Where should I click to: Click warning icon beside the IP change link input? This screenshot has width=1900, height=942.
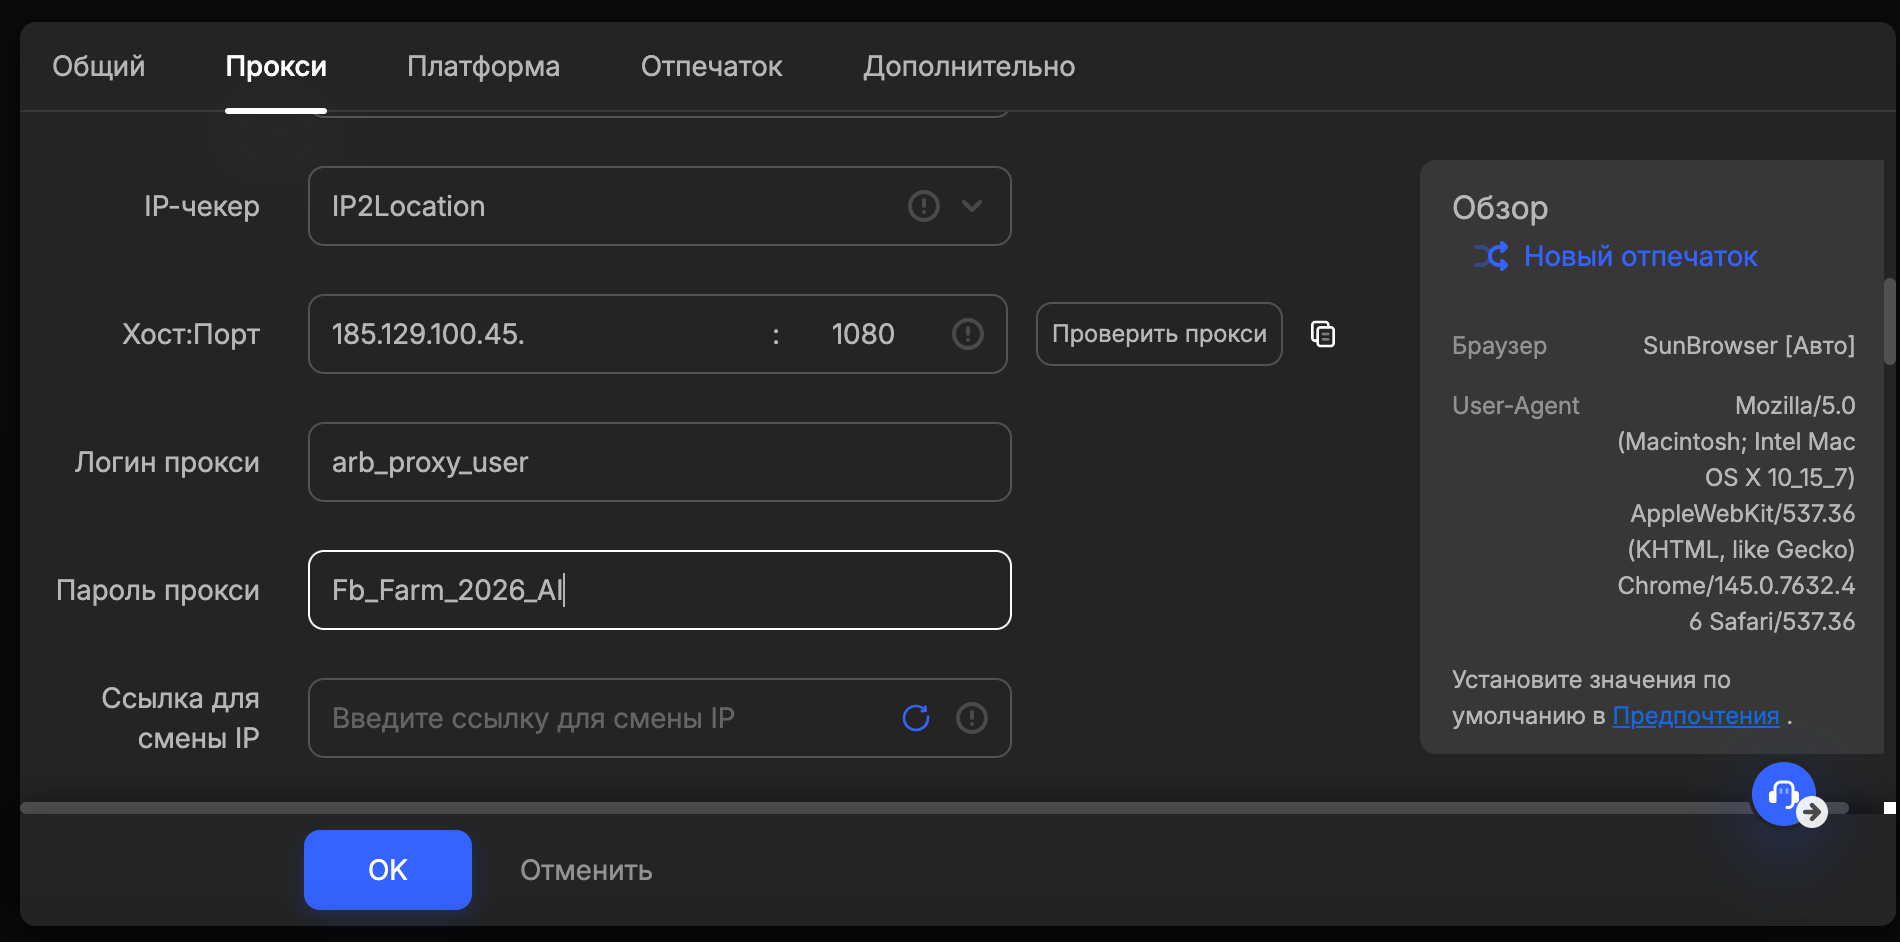click(971, 717)
